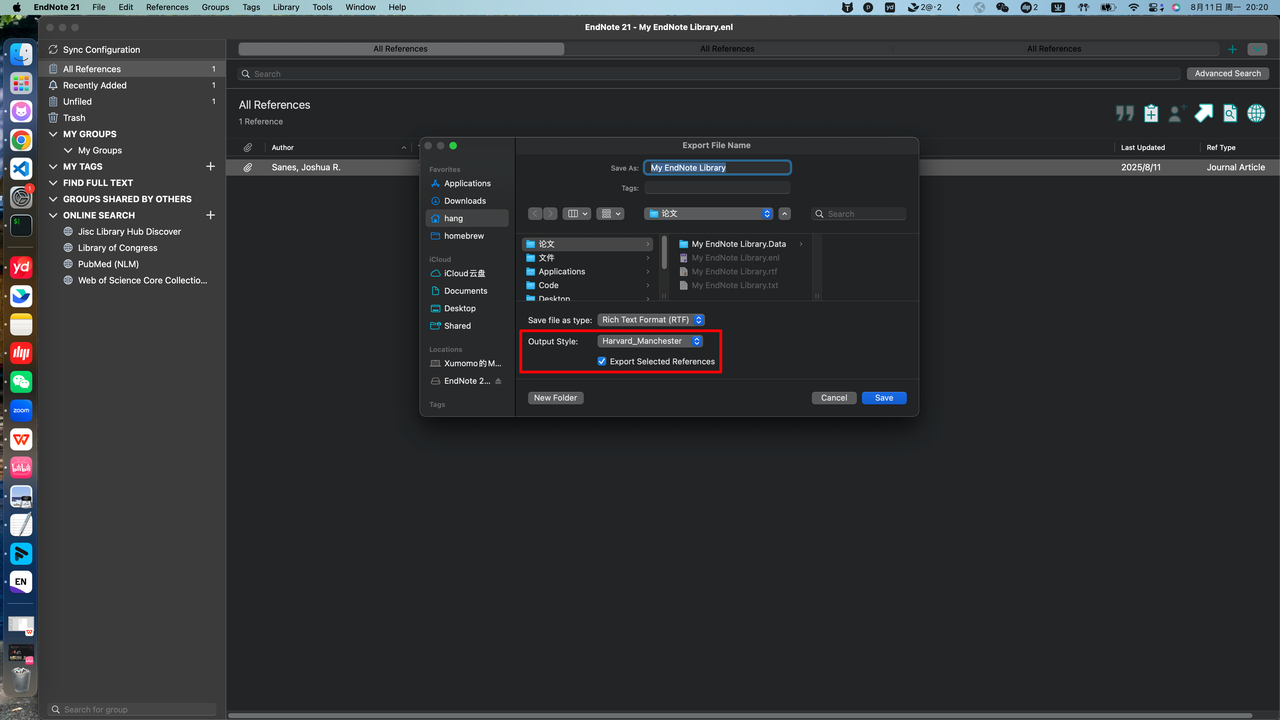Screen dimensions: 1280x720
Task: Click the Find Full Text document-magnifier icon
Action: [x=1230, y=113]
